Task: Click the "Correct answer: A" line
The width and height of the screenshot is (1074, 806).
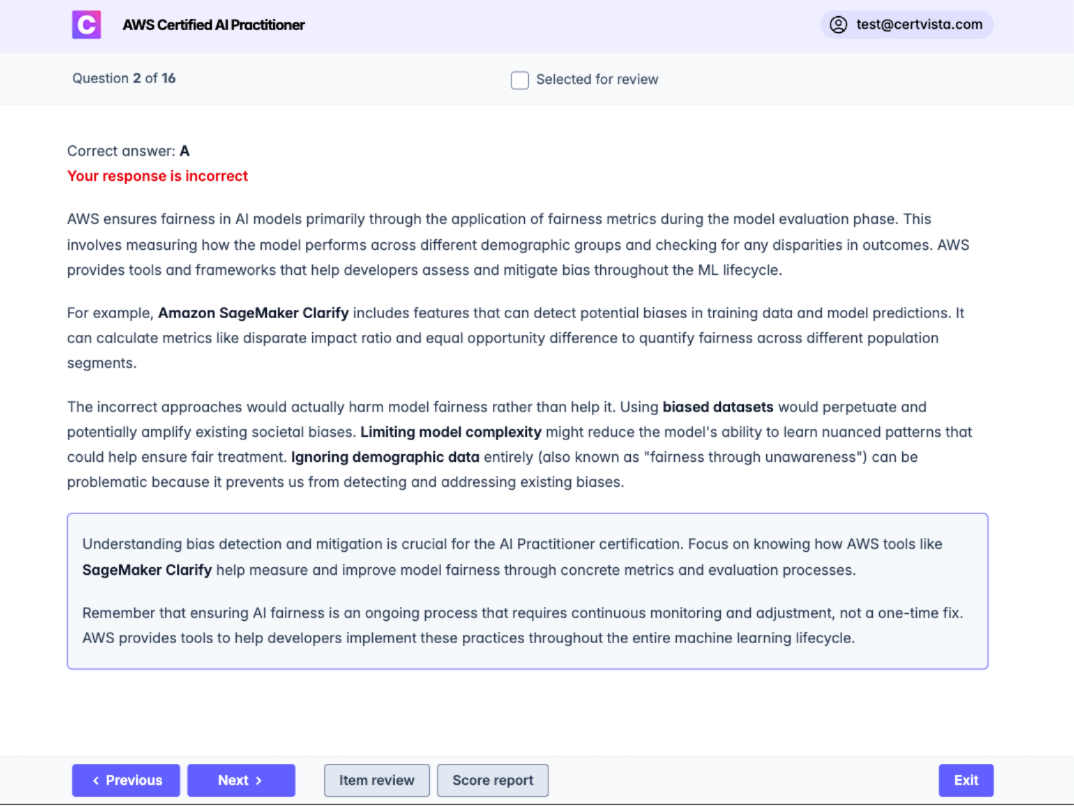Action: pyautogui.click(x=128, y=151)
